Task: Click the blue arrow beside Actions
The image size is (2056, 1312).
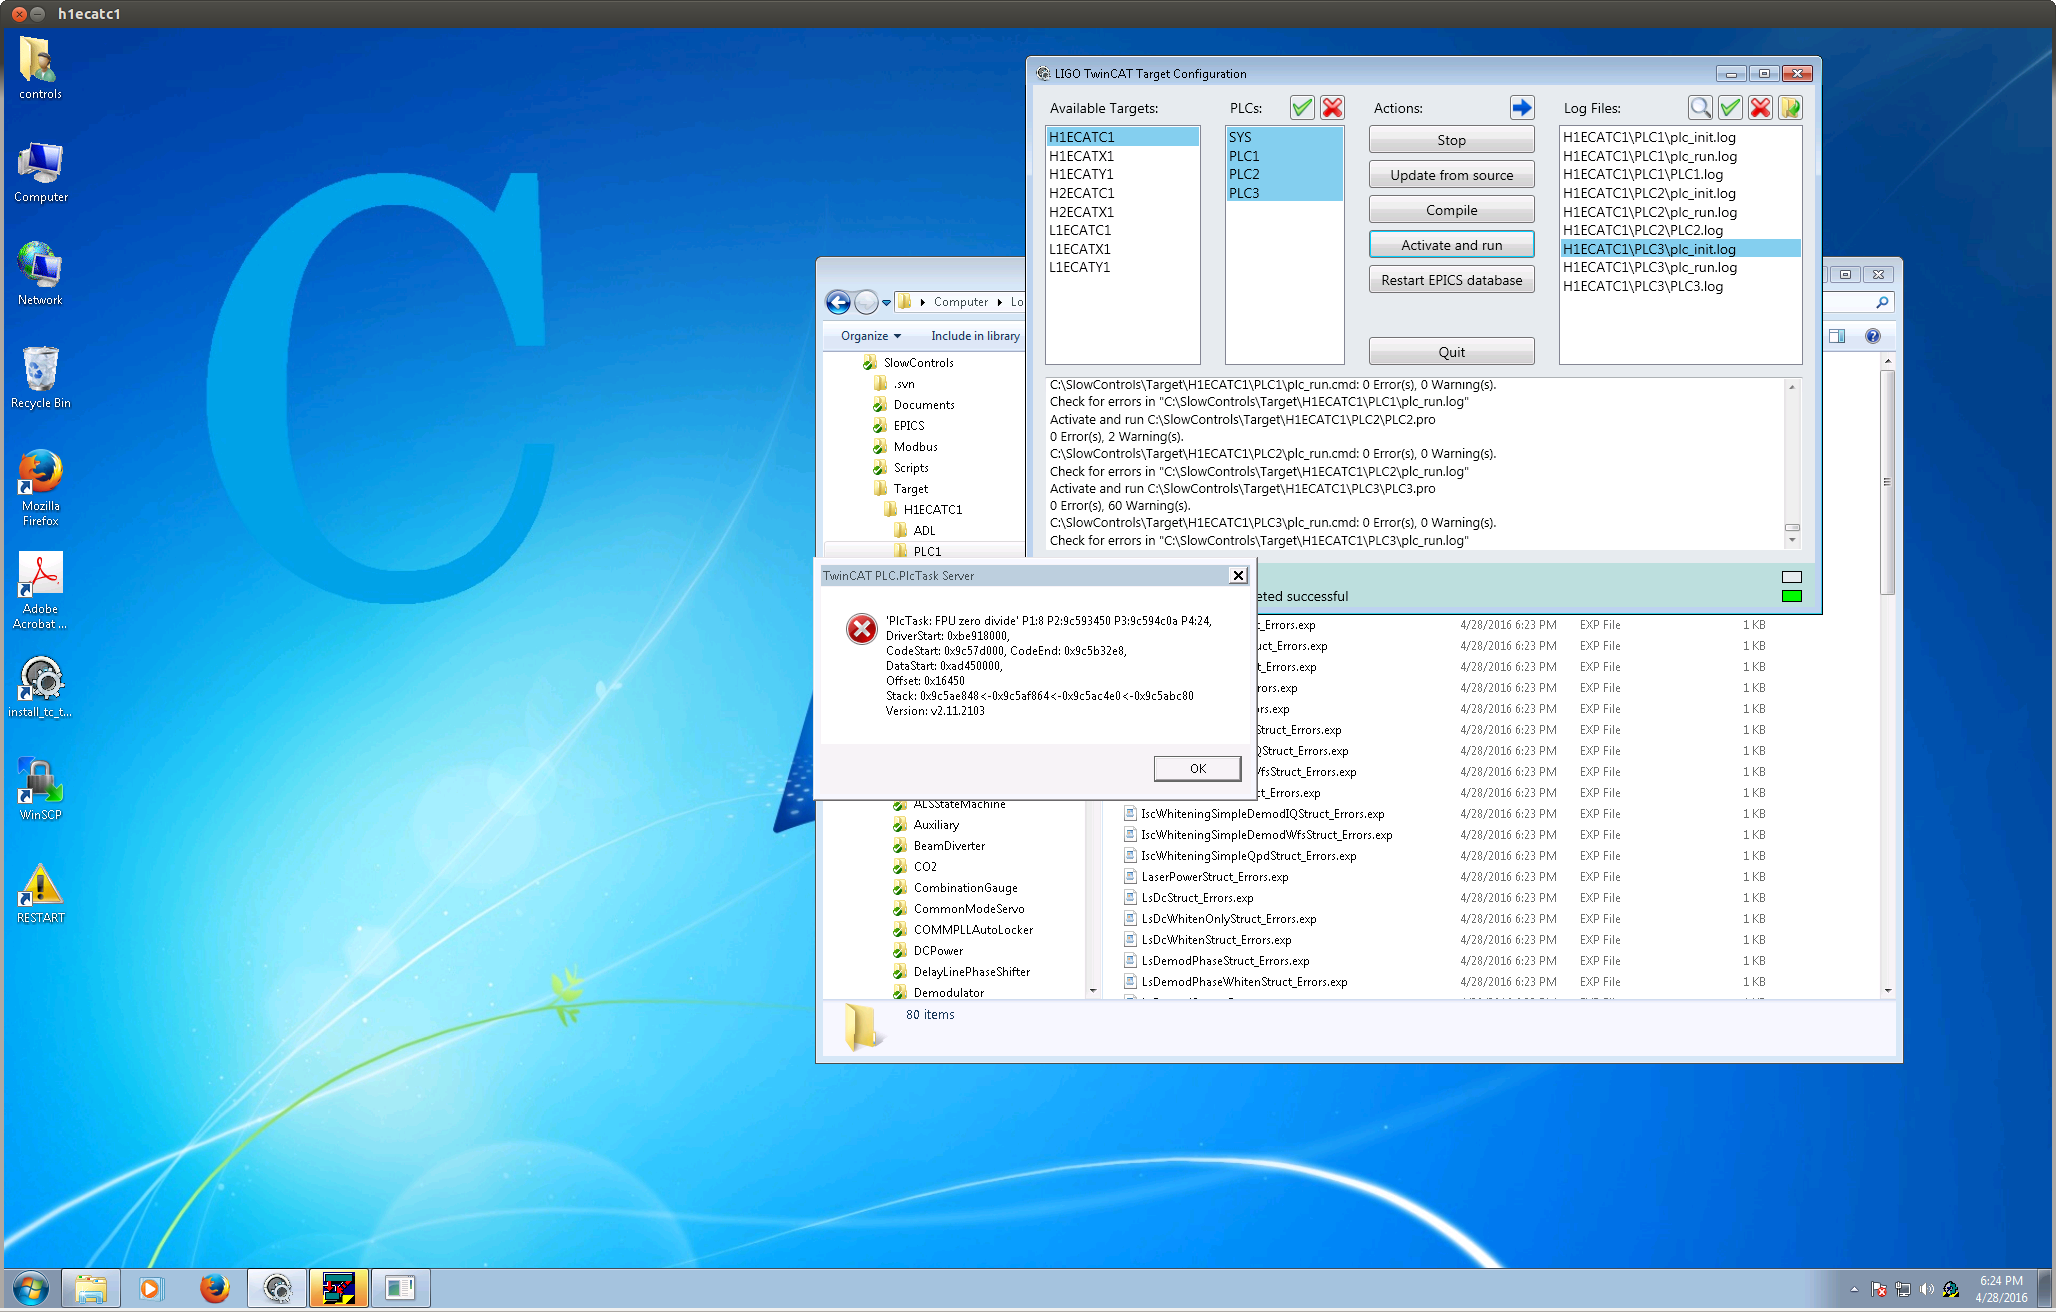Action: 1521,108
